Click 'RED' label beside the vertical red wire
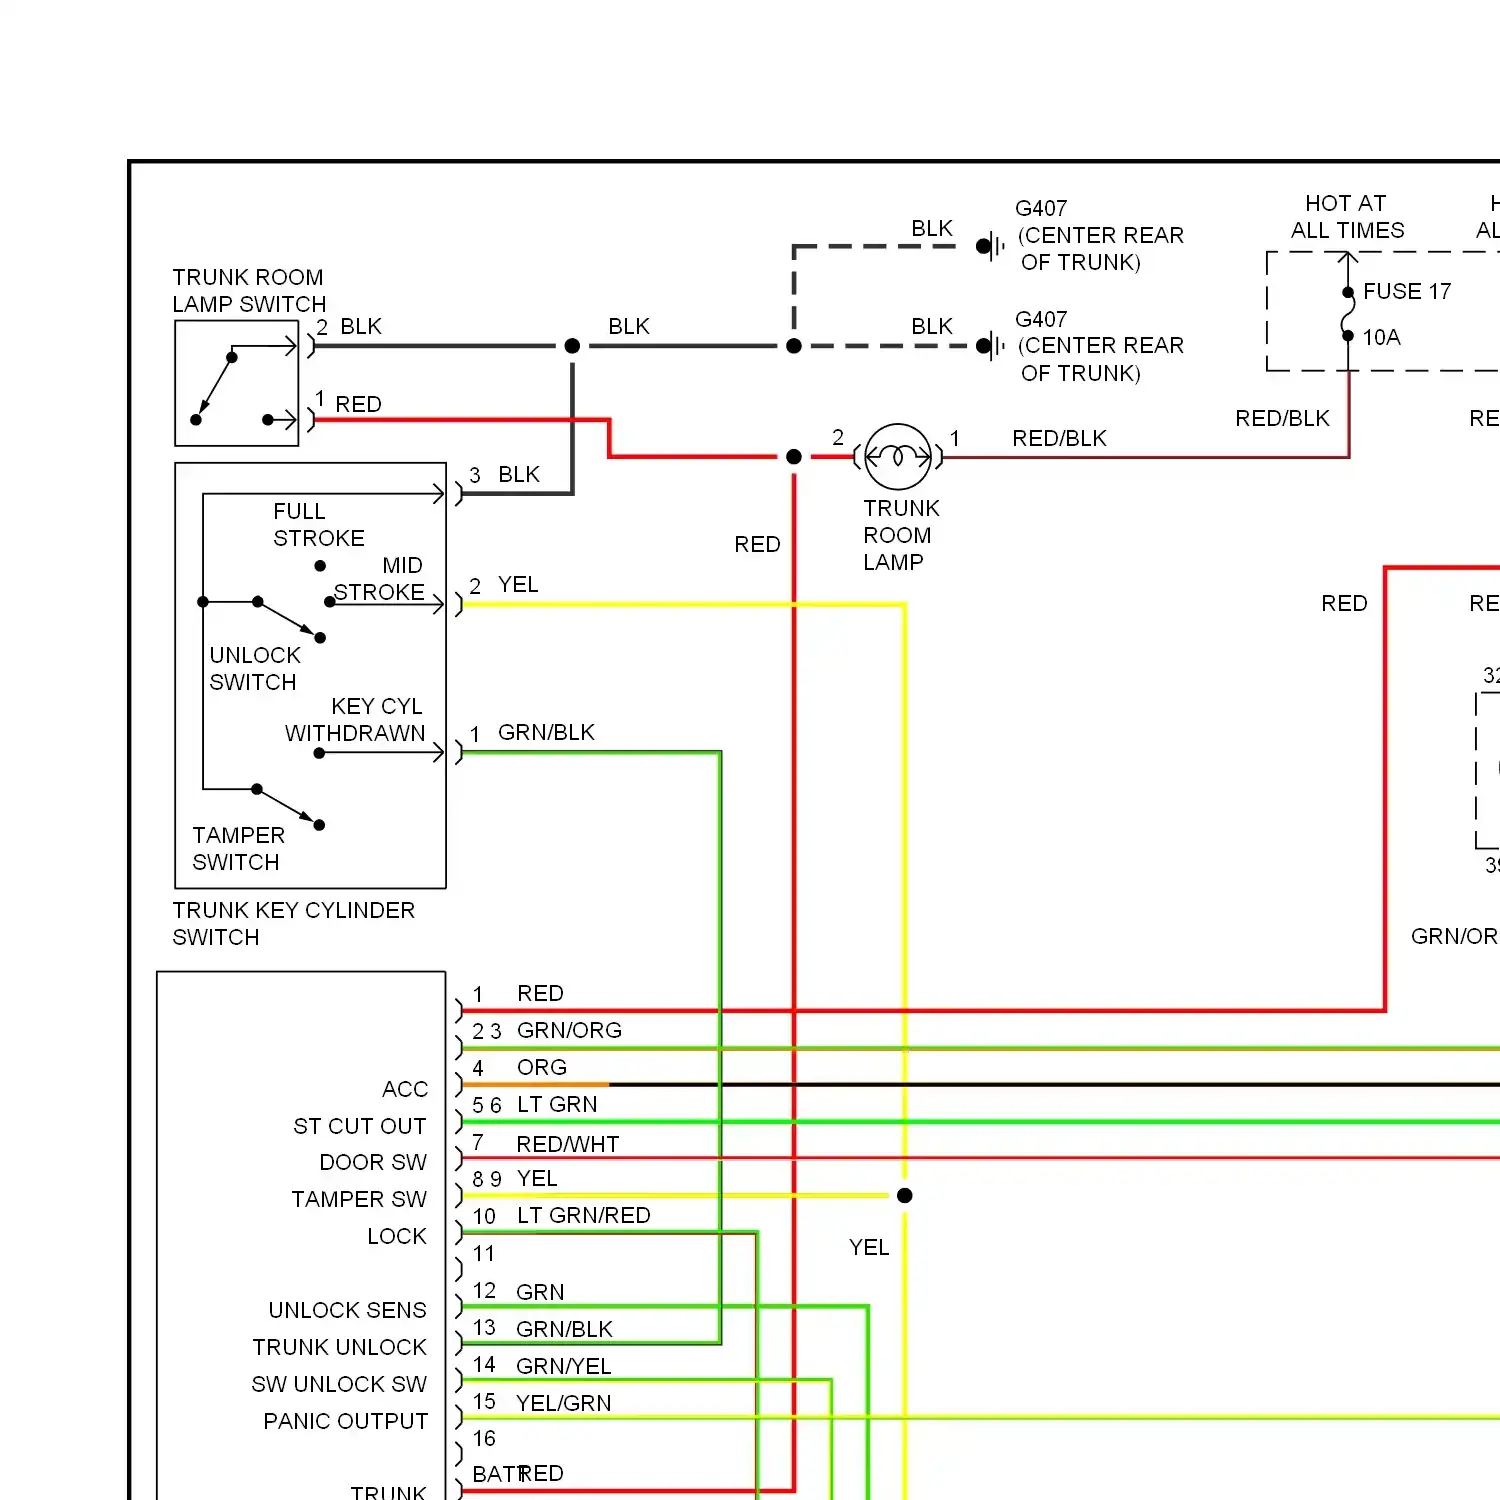This screenshot has height=1500, width=1500. tap(757, 545)
